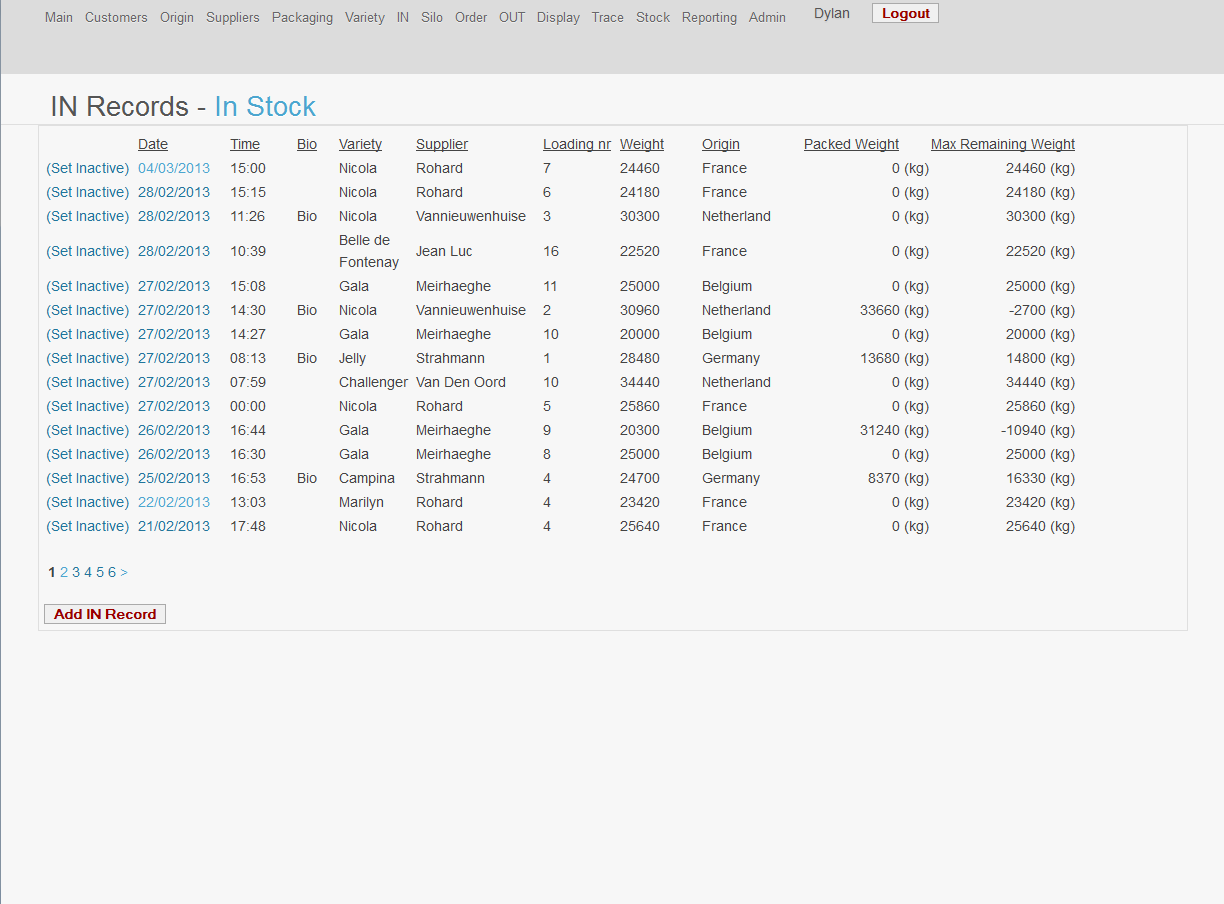Viewport: 1224px width, 904px height.
Task: Click the Logout button
Action: tap(905, 13)
